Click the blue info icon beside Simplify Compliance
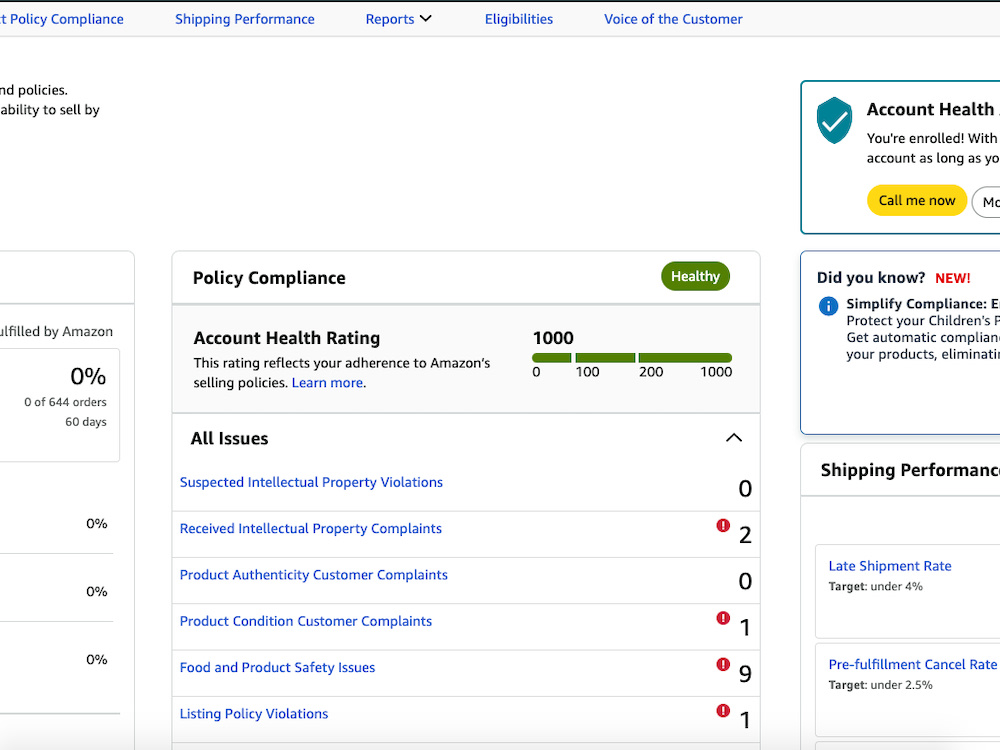1000x750 pixels. click(x=828, y=306)
